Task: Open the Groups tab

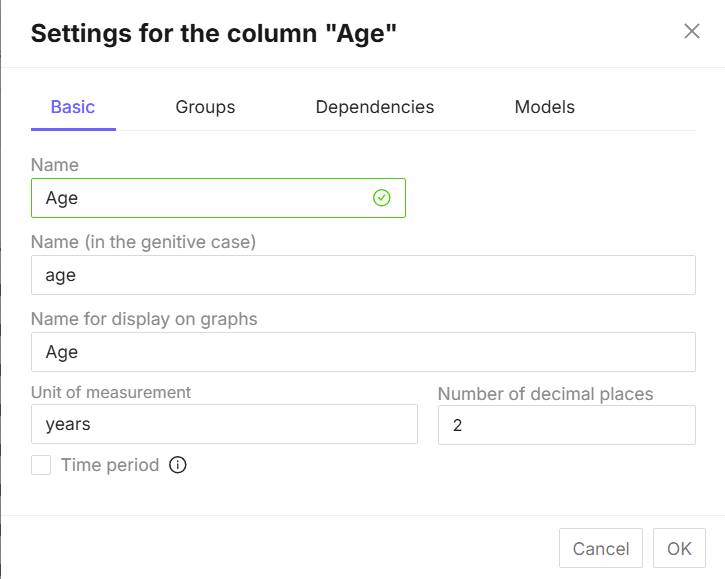Action: tap(205, 107)
